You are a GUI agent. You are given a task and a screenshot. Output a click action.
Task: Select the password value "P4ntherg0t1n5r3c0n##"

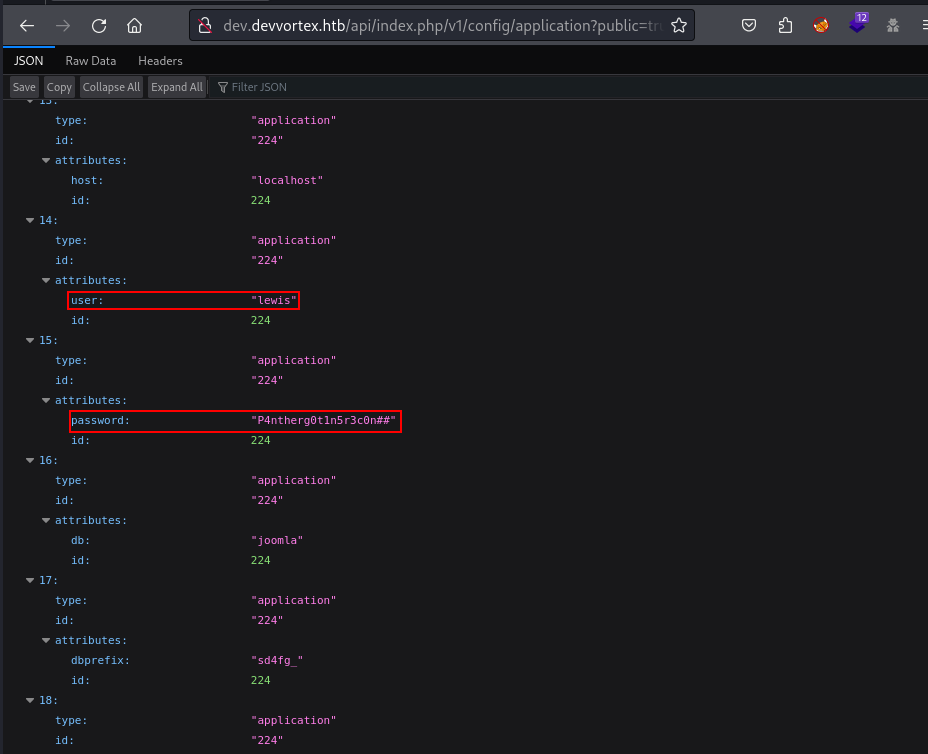tap(323, 420)
